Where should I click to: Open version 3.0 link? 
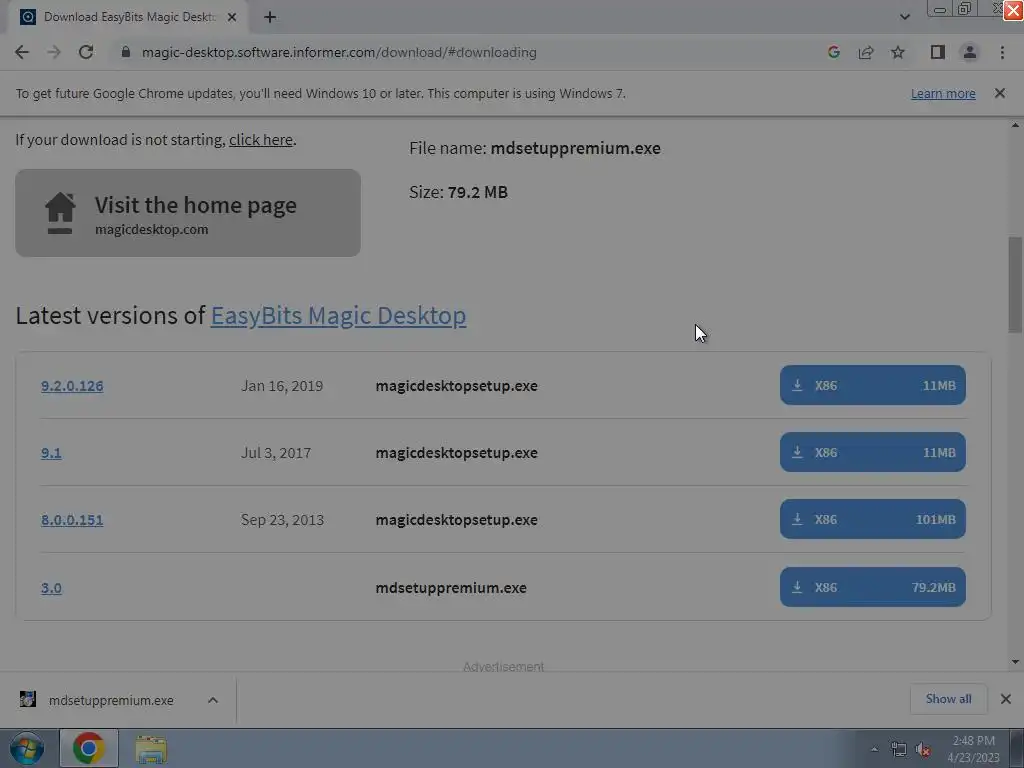pyautogui.click(x=51, y=588)
